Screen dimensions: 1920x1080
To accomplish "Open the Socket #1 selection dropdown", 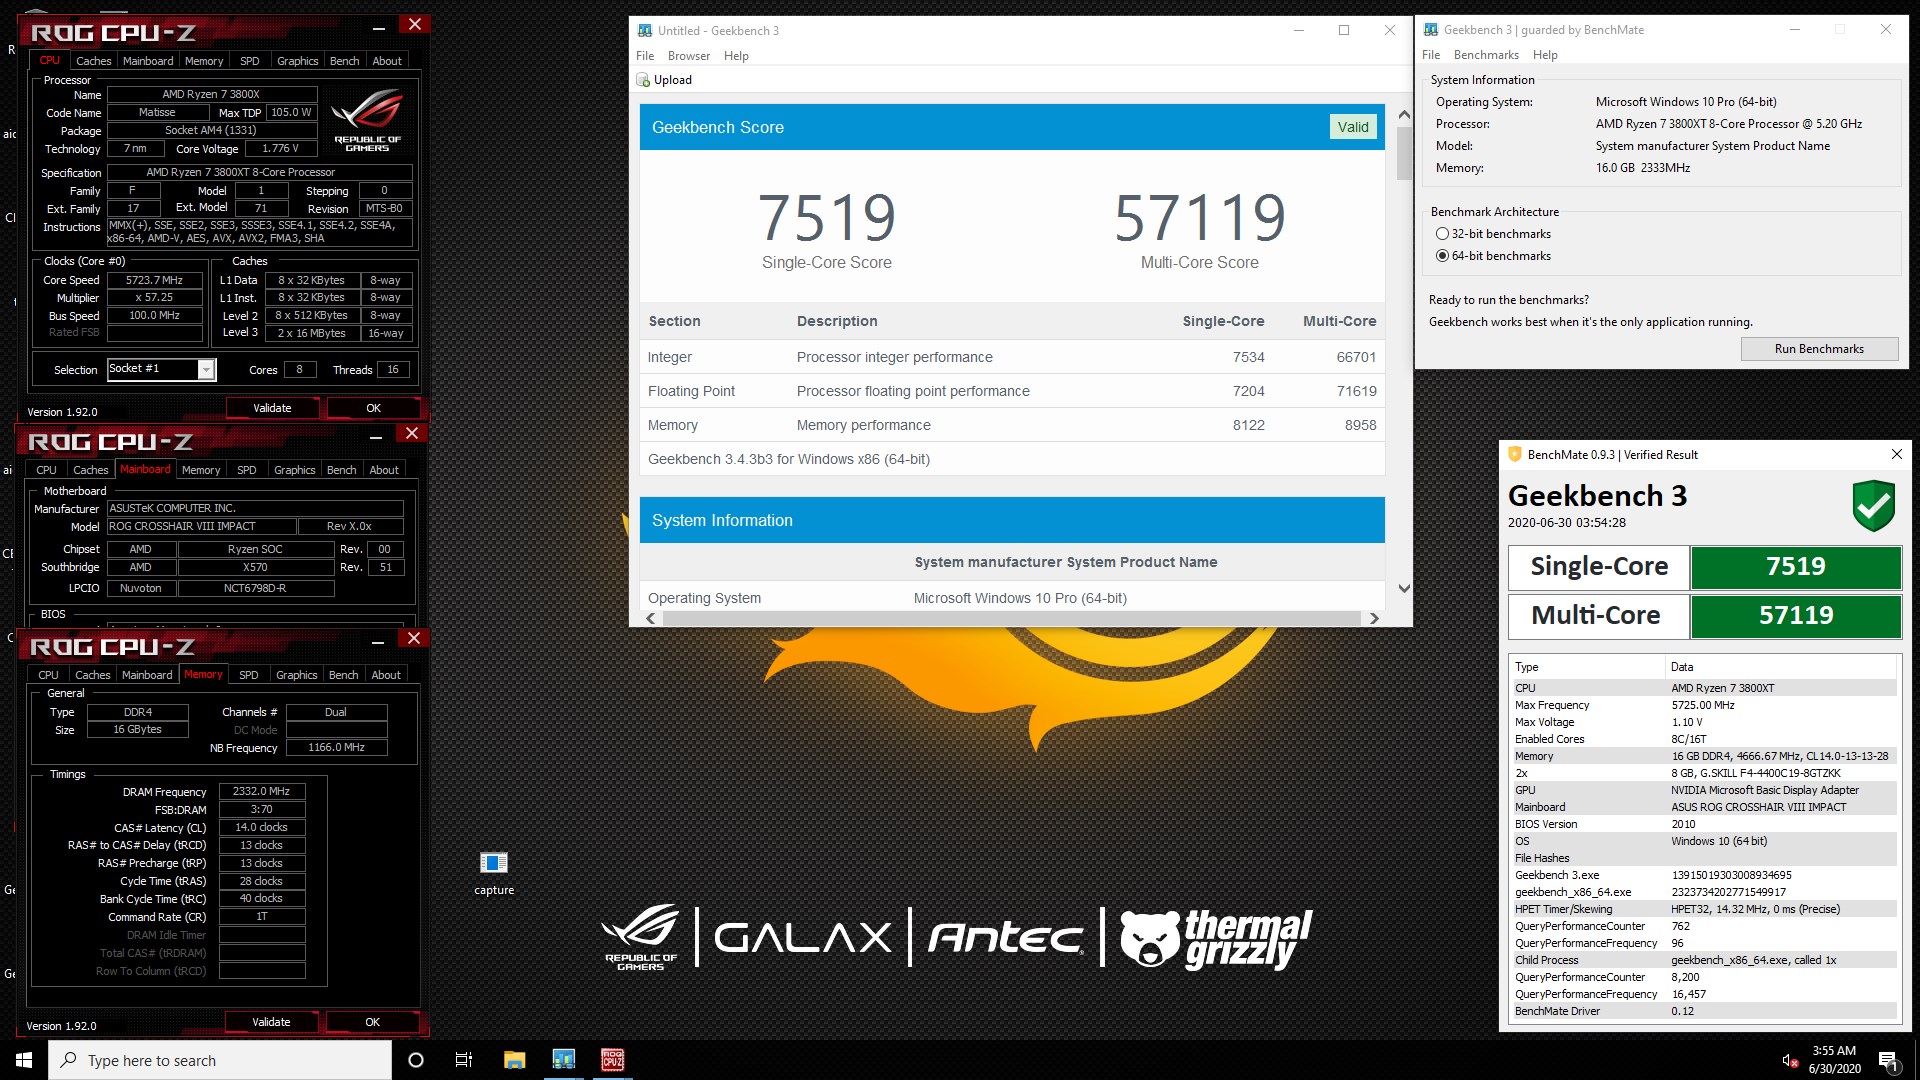I will tap(206, 370).
